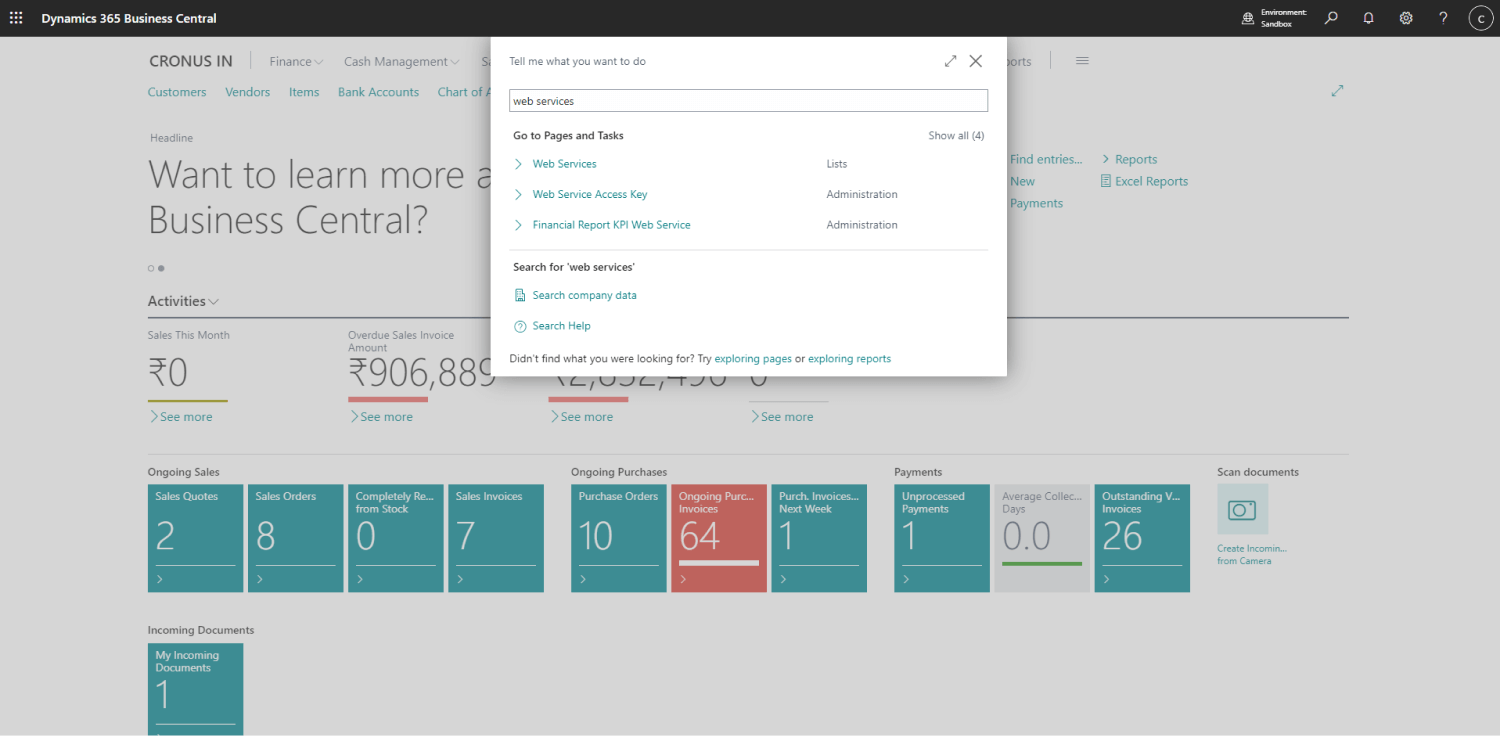The image size is (1500, 736).
Task: Click the CRONUS IN company name
Action: [191, 61]
